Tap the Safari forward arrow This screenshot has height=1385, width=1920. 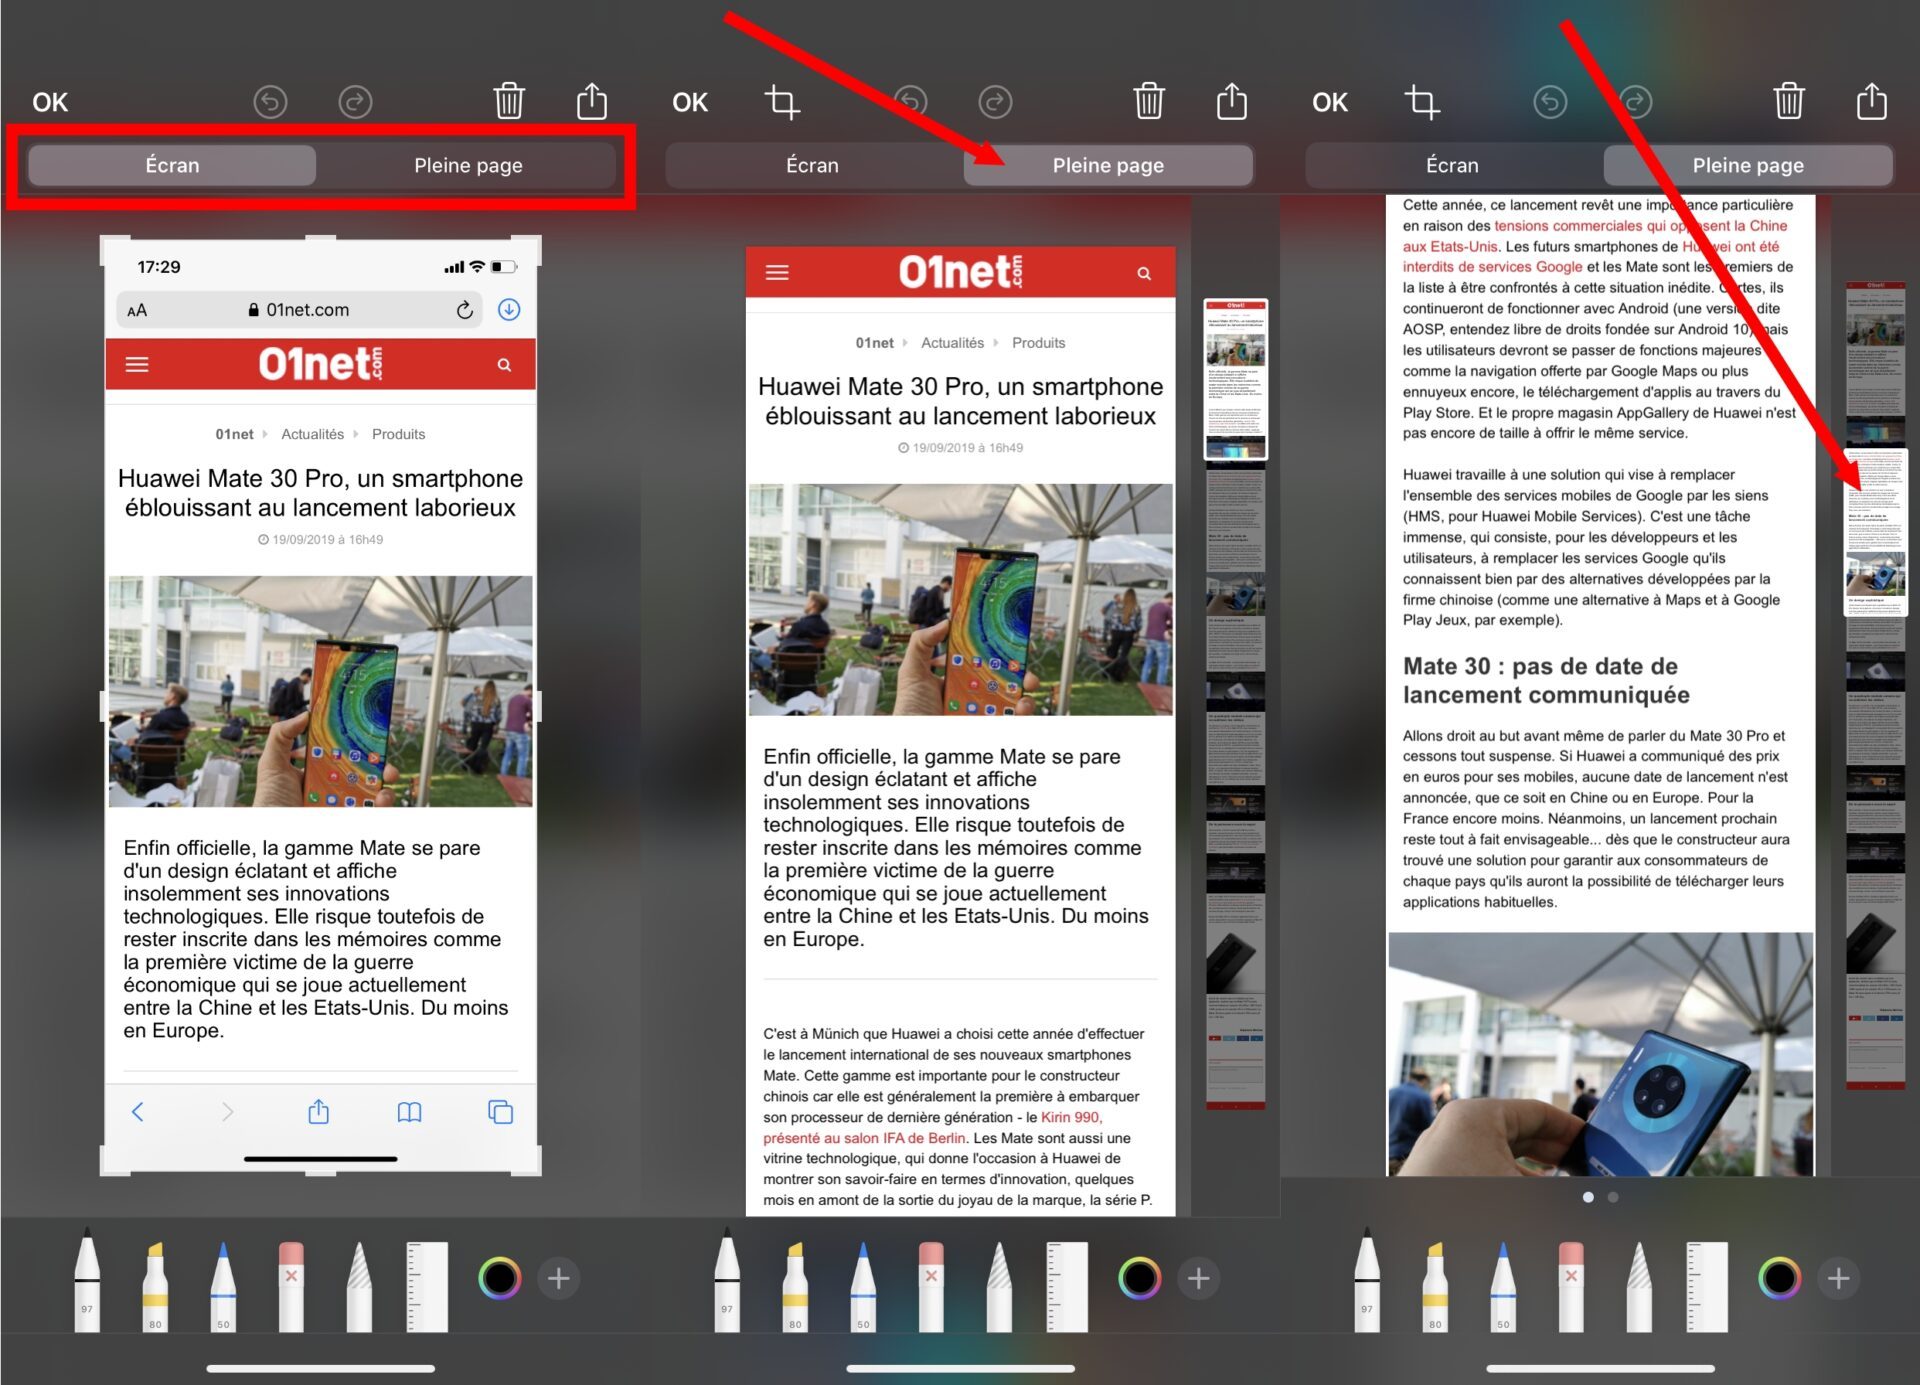[x=228, y=1112]
